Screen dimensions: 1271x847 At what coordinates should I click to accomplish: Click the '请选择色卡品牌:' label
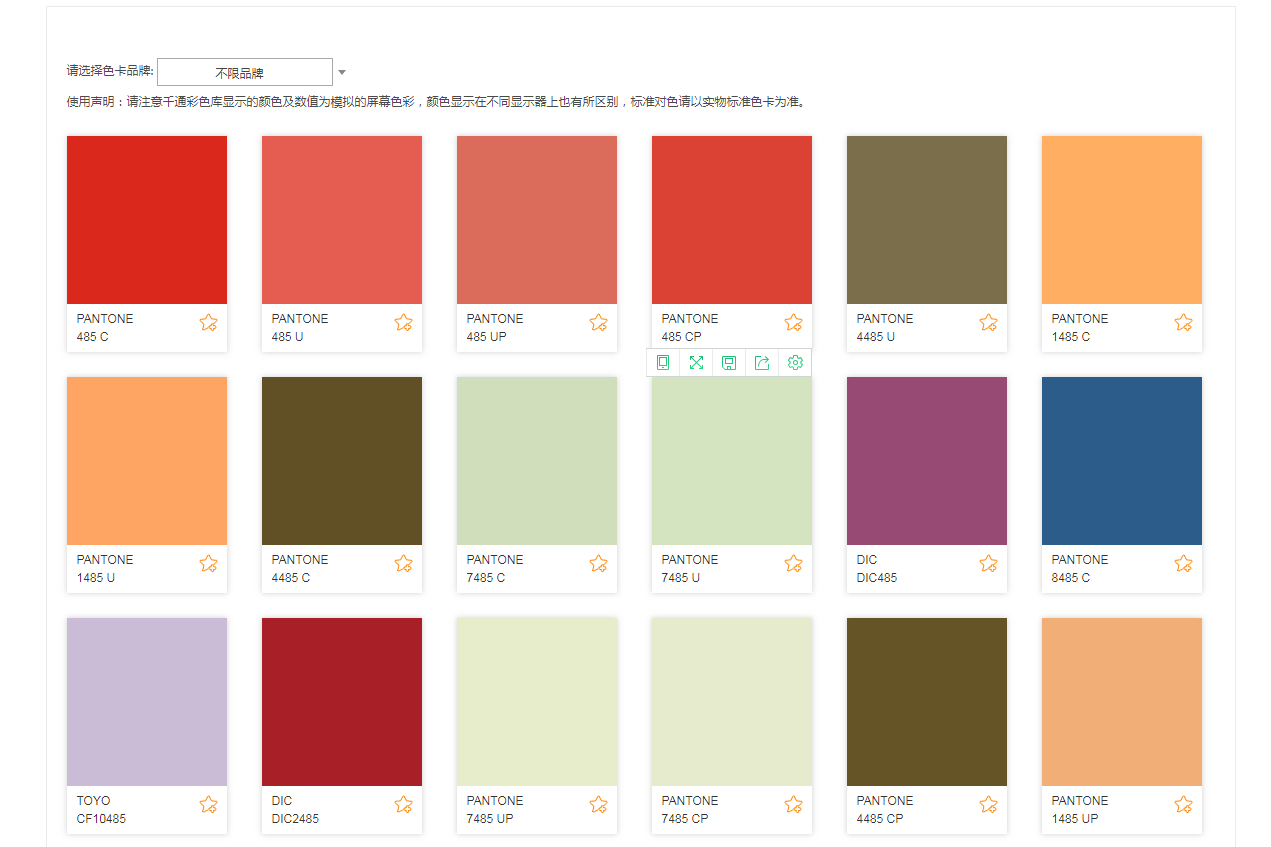click(110, 72)
